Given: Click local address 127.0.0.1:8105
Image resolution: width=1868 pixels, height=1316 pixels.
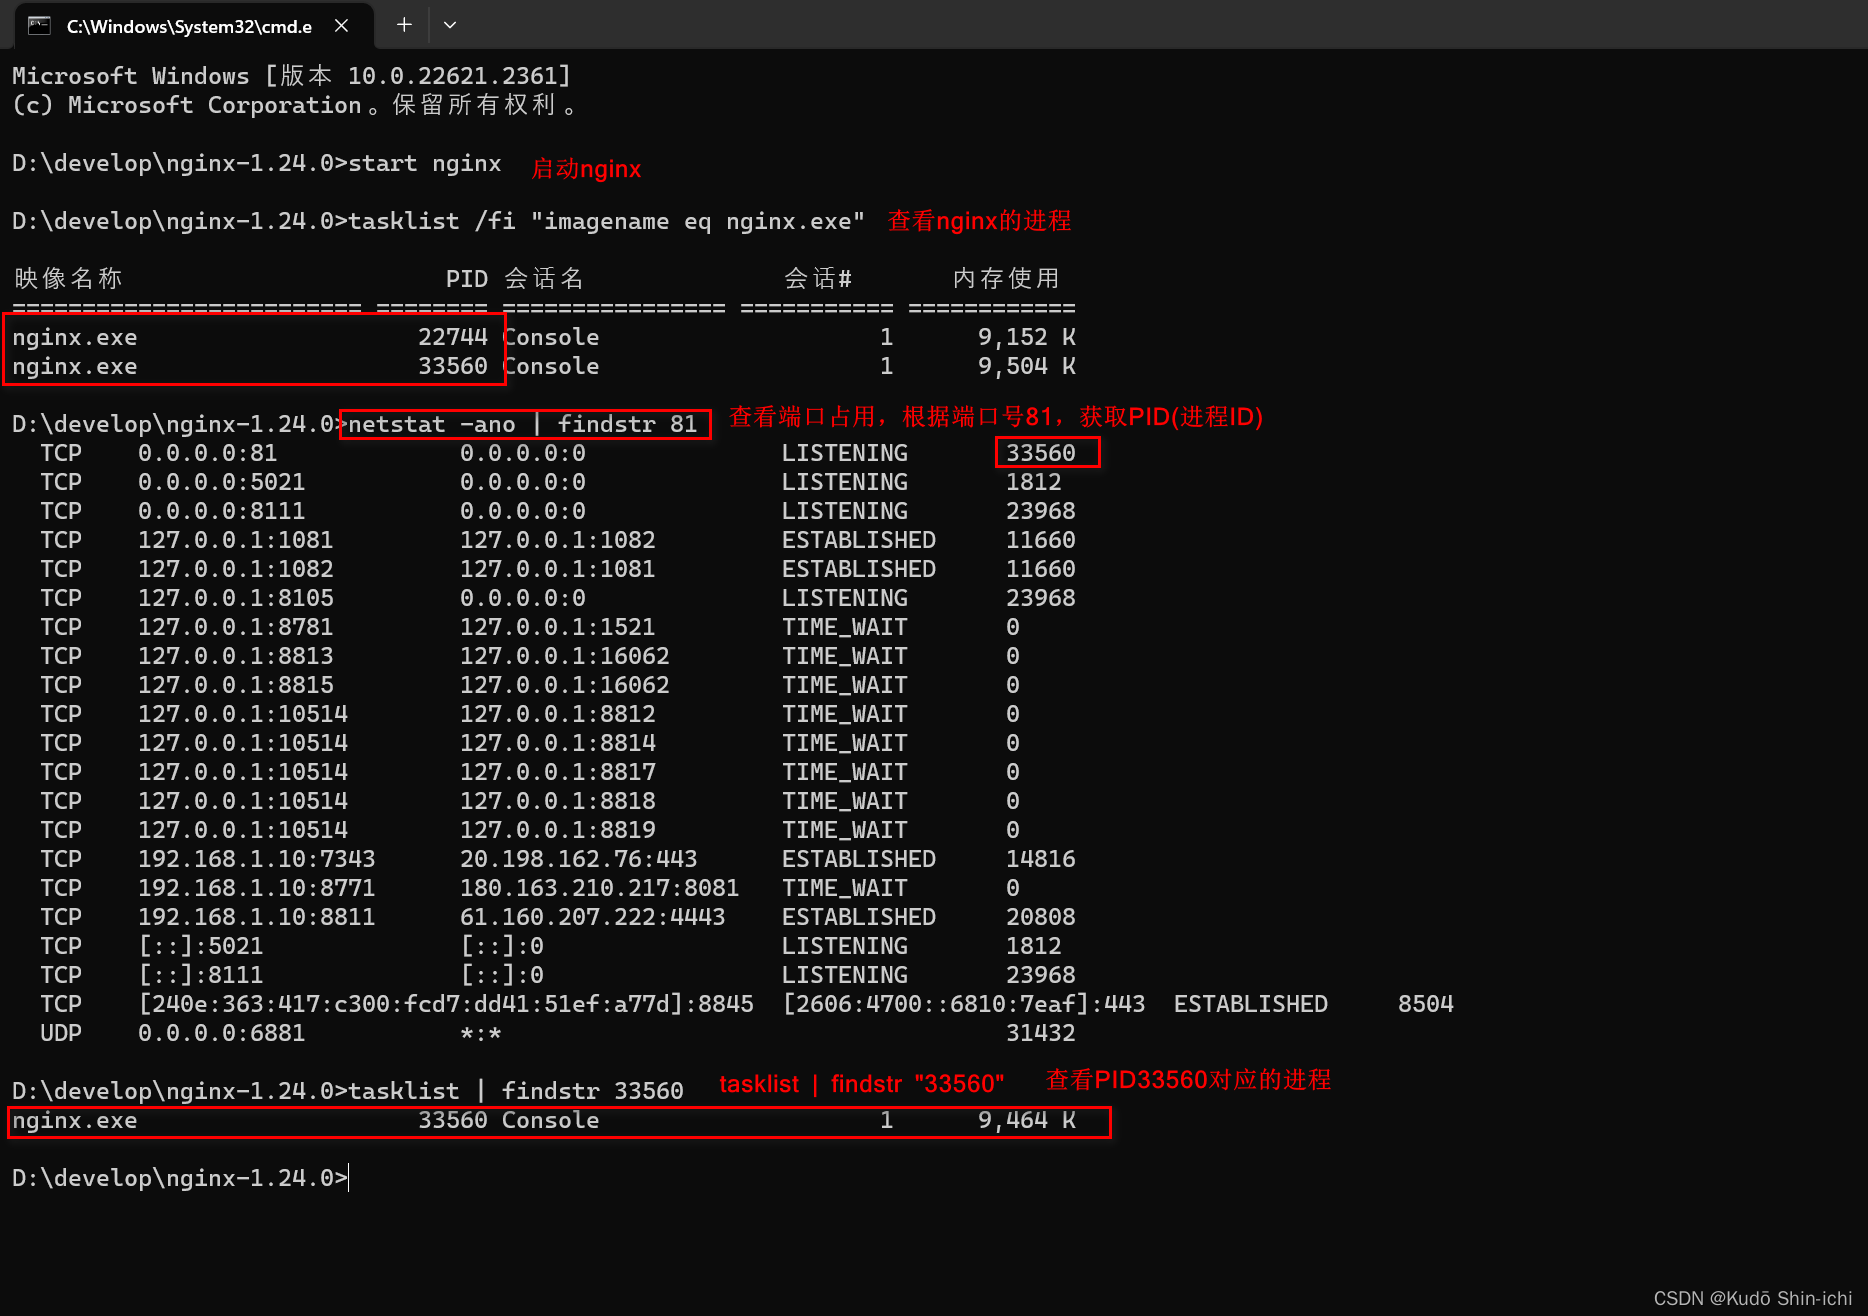Looking at the screenshot, I should click(235, 598).
